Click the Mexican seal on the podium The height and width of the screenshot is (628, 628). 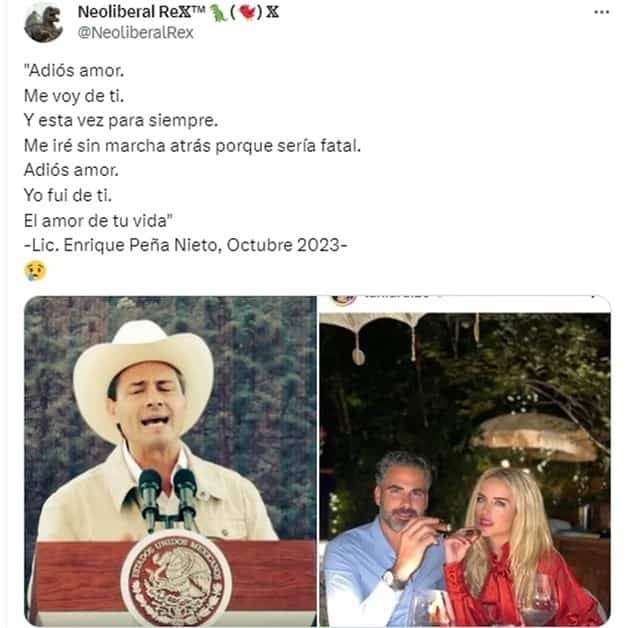coord(176,577)
